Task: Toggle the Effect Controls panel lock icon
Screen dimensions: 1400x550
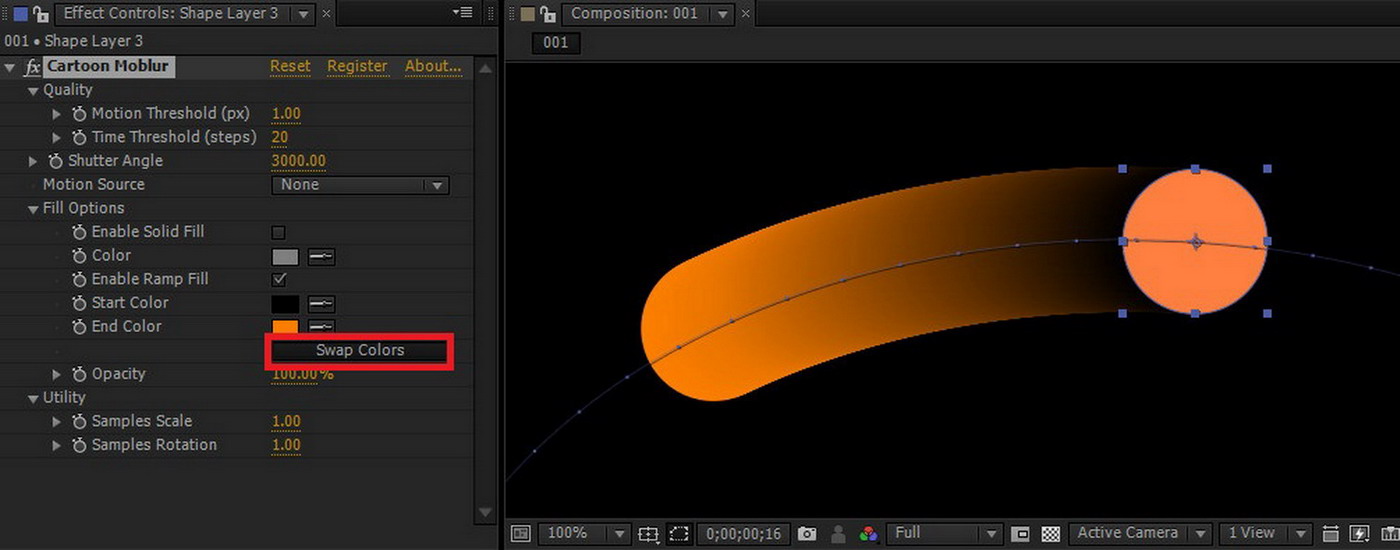Action: (40, 14)
